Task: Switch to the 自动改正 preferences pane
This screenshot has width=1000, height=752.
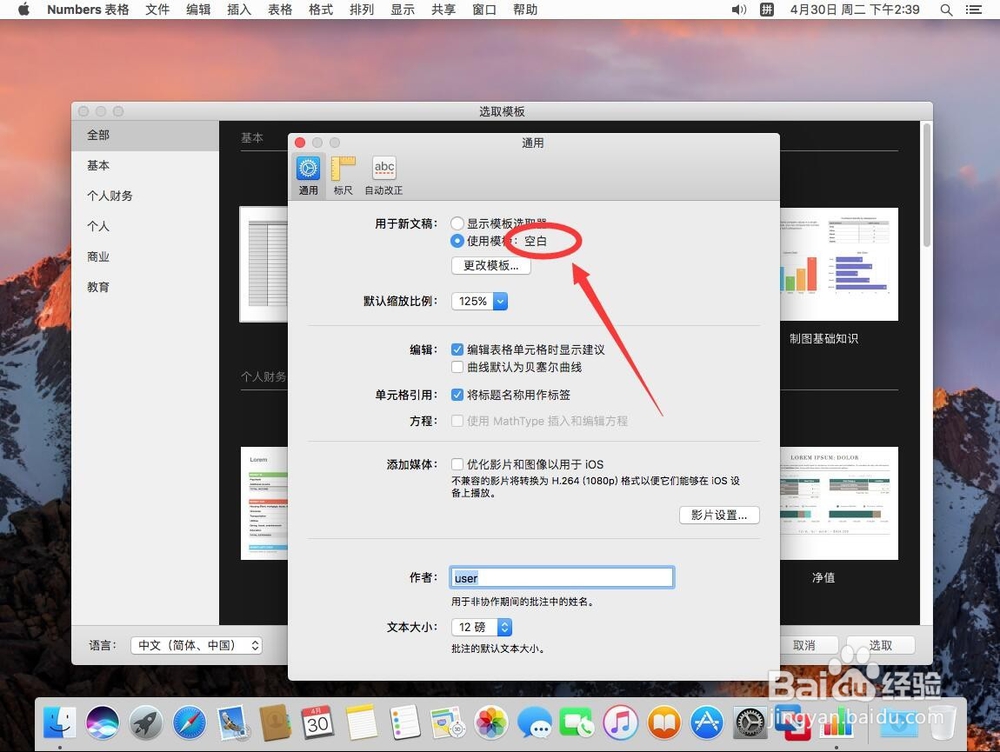Action: 383,170
